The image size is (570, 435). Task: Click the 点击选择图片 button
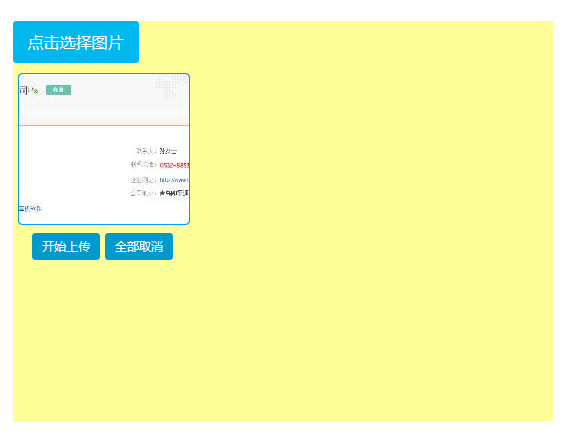point(76,42)
